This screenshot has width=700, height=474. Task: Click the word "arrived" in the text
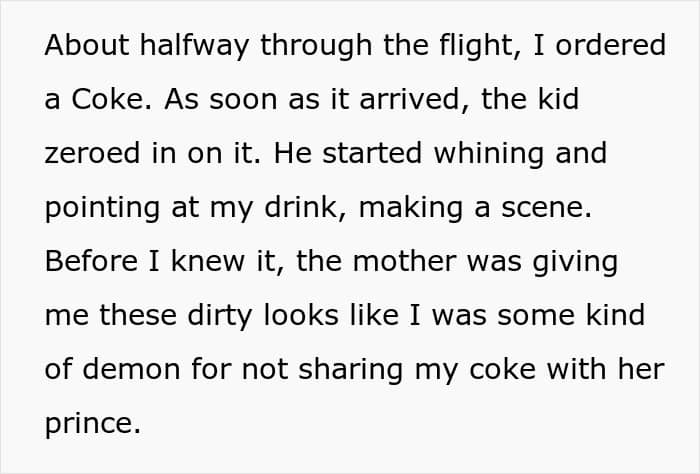click(409, 99)
